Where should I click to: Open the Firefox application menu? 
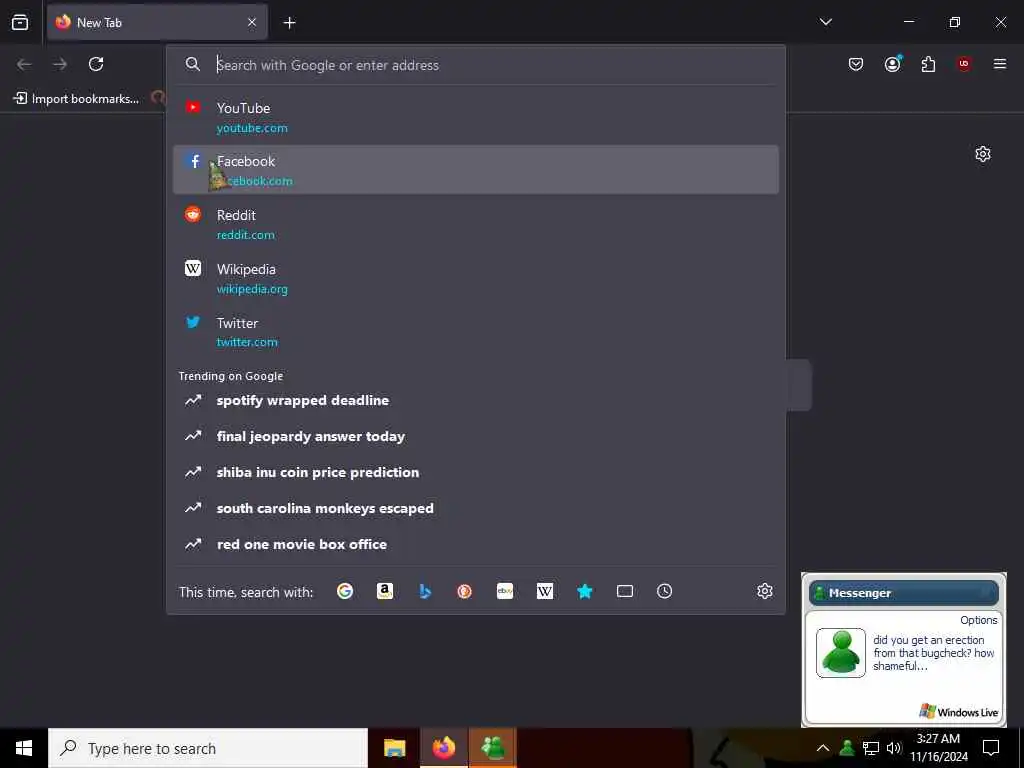click(x=1000, y=64)
